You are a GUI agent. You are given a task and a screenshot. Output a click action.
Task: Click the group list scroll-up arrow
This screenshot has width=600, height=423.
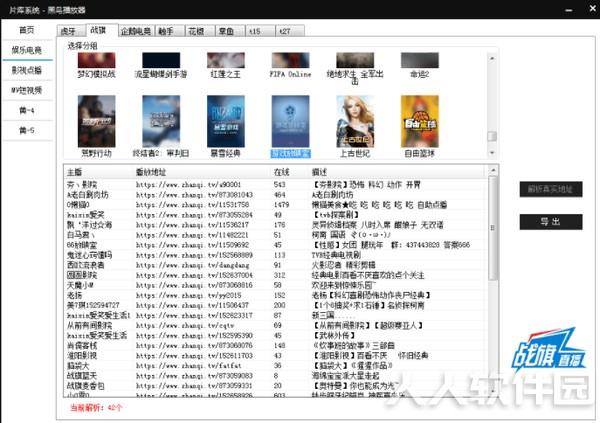492,58
